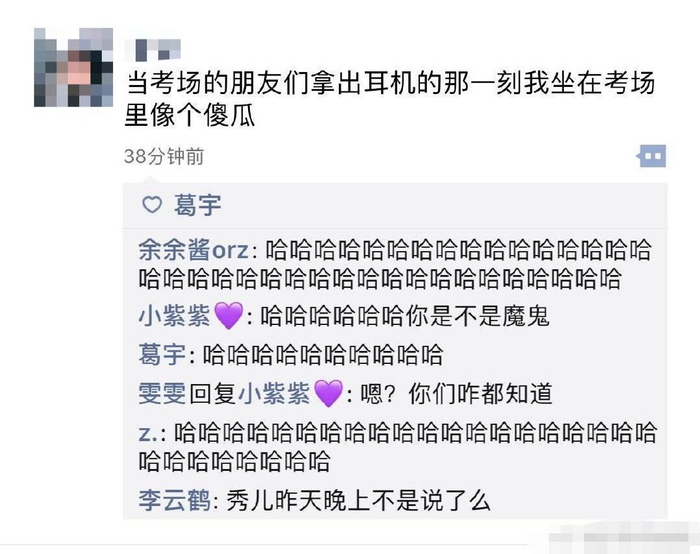Open the comment bubble menu icon

(651, 156)
